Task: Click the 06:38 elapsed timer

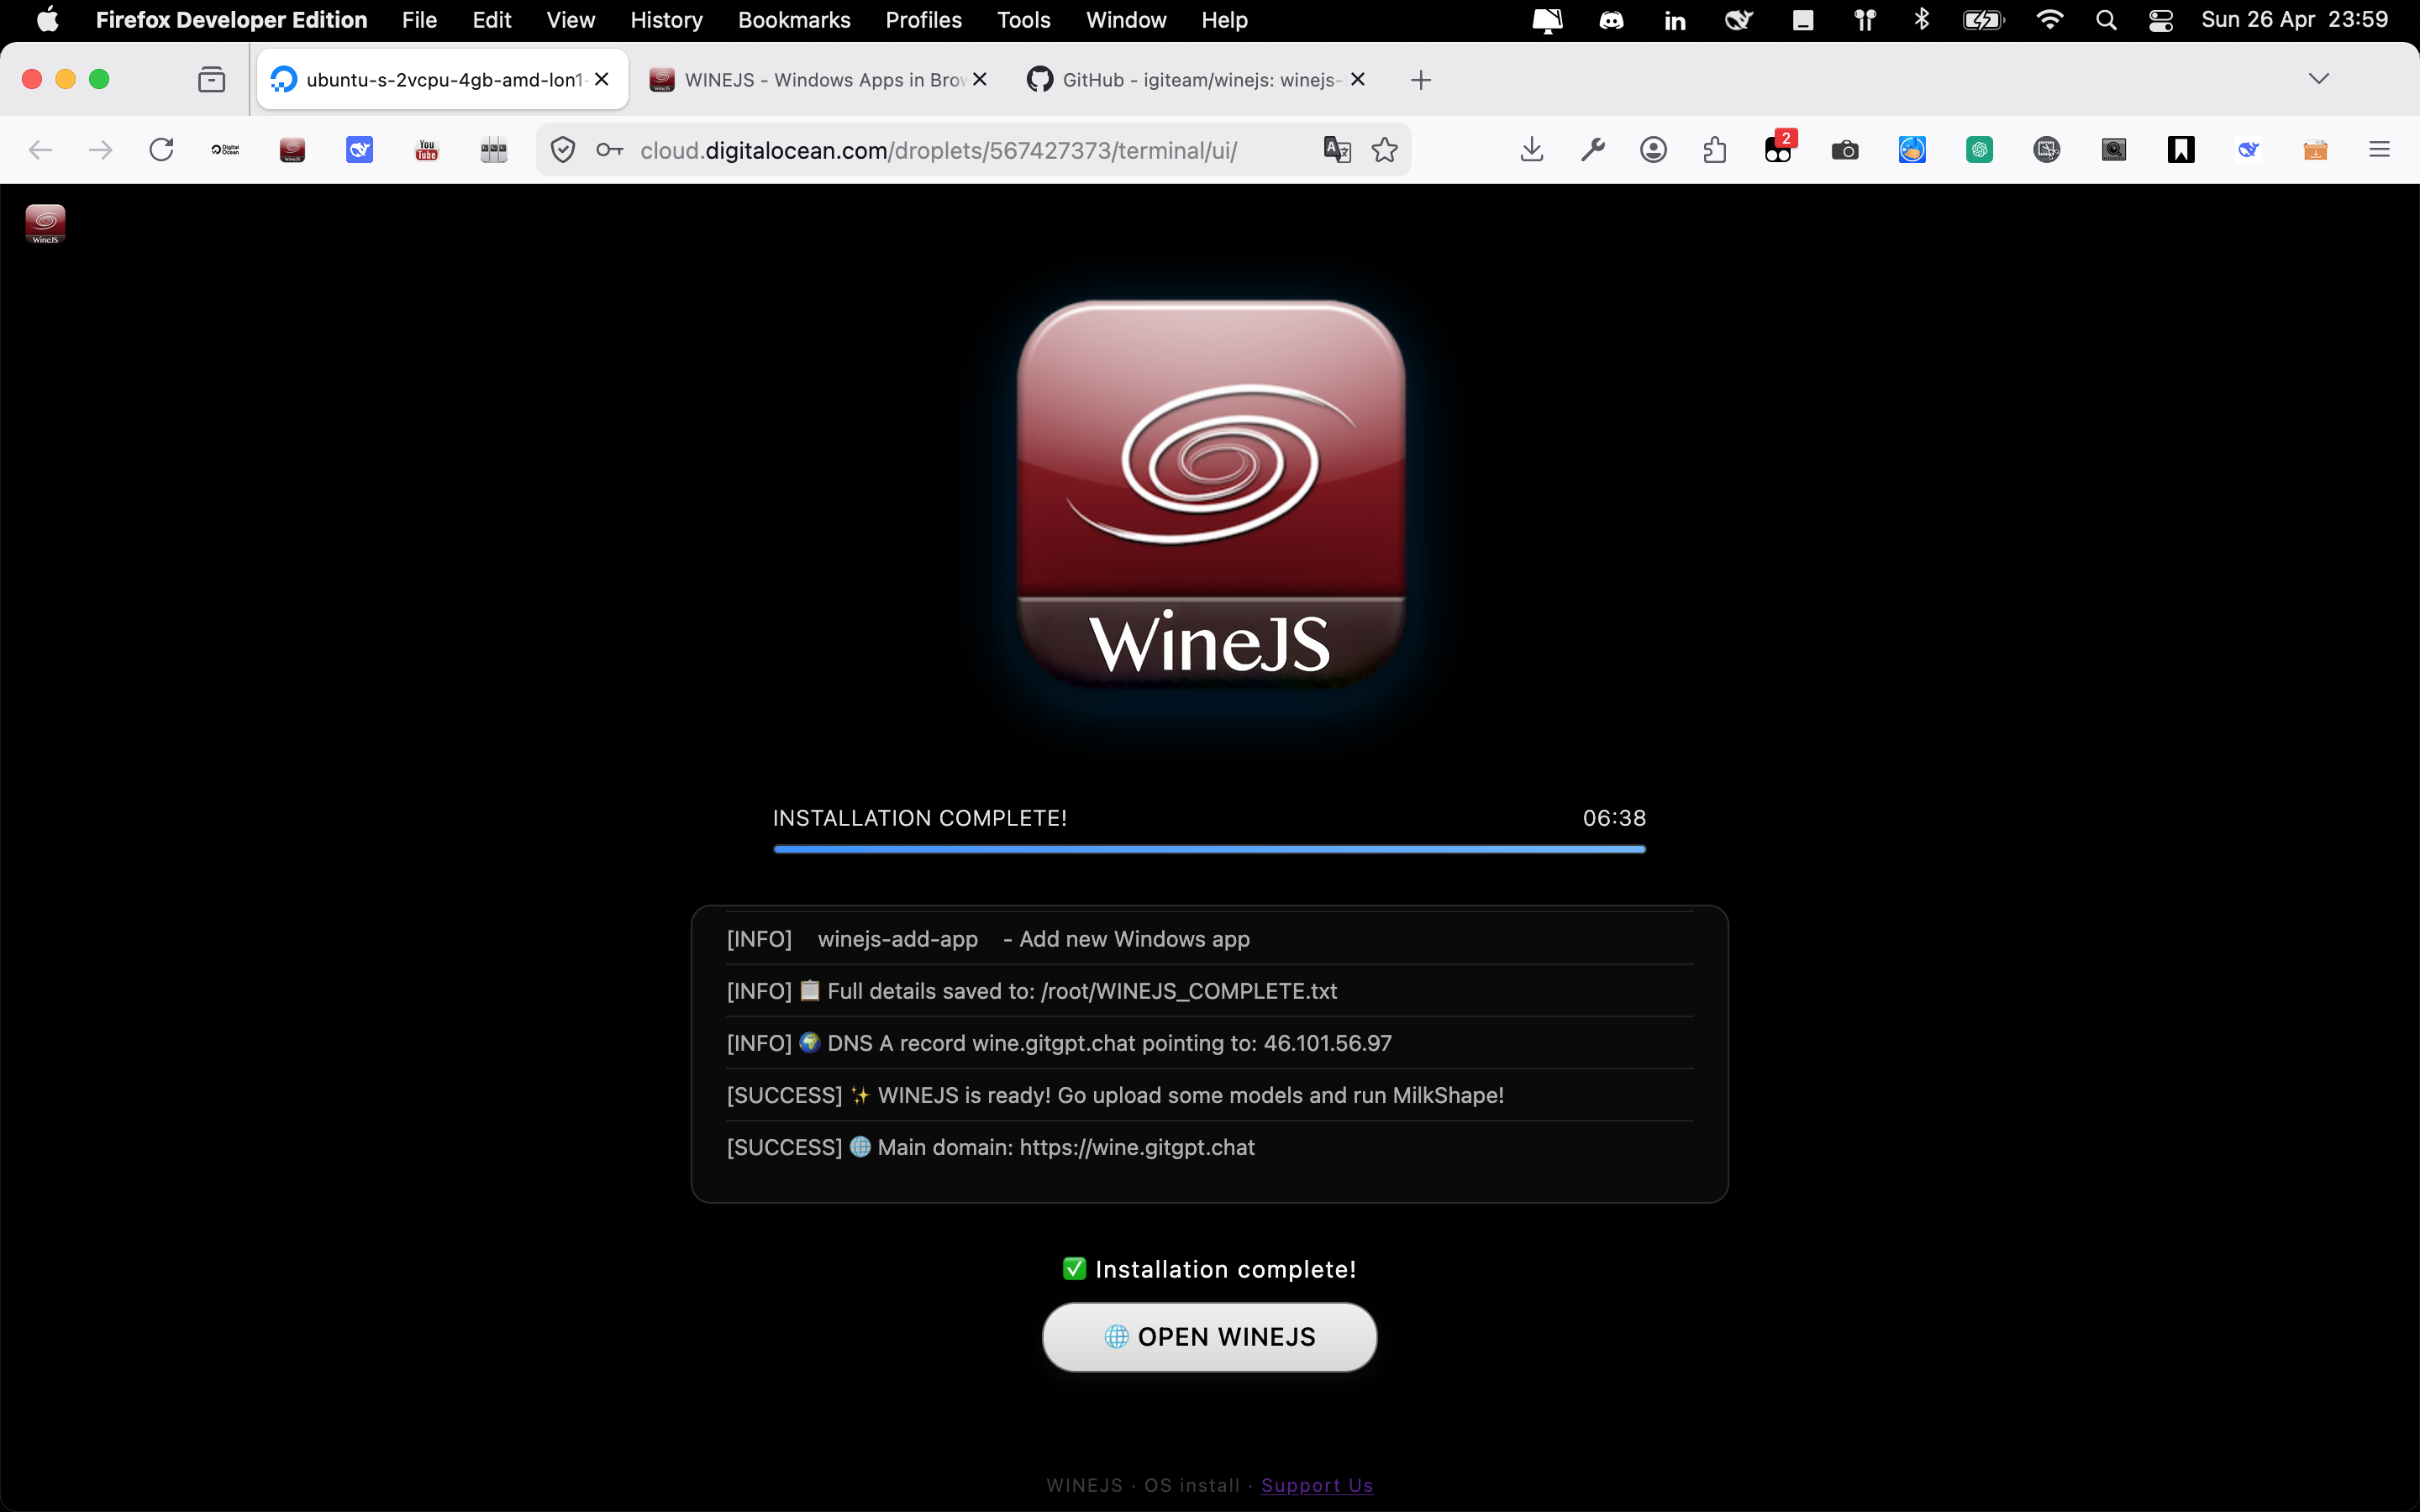Action: pyautogui.click(x=1614, y=818)
